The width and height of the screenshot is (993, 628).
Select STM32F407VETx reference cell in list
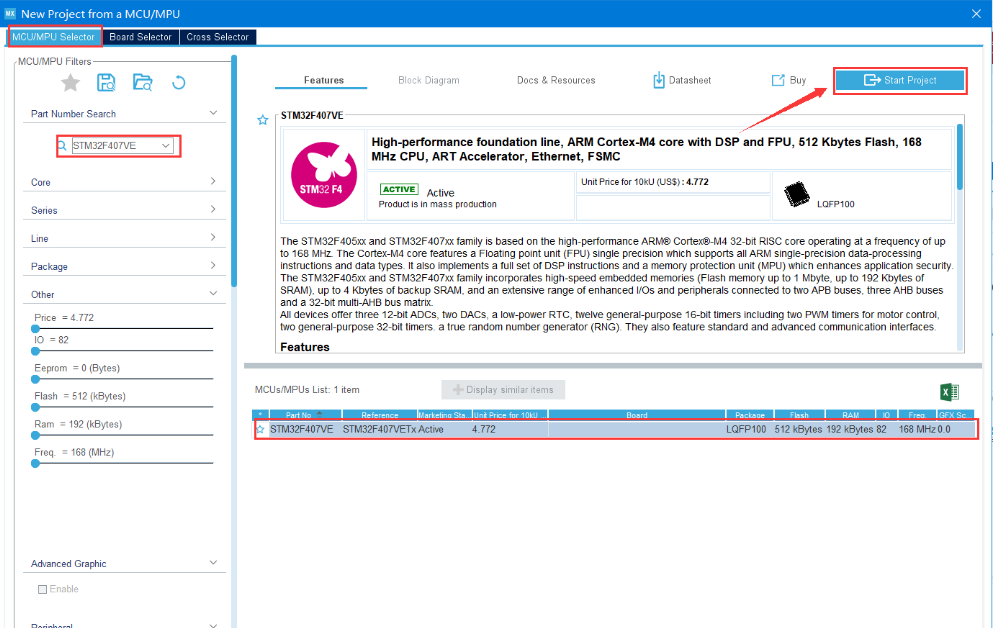(379, 429)
